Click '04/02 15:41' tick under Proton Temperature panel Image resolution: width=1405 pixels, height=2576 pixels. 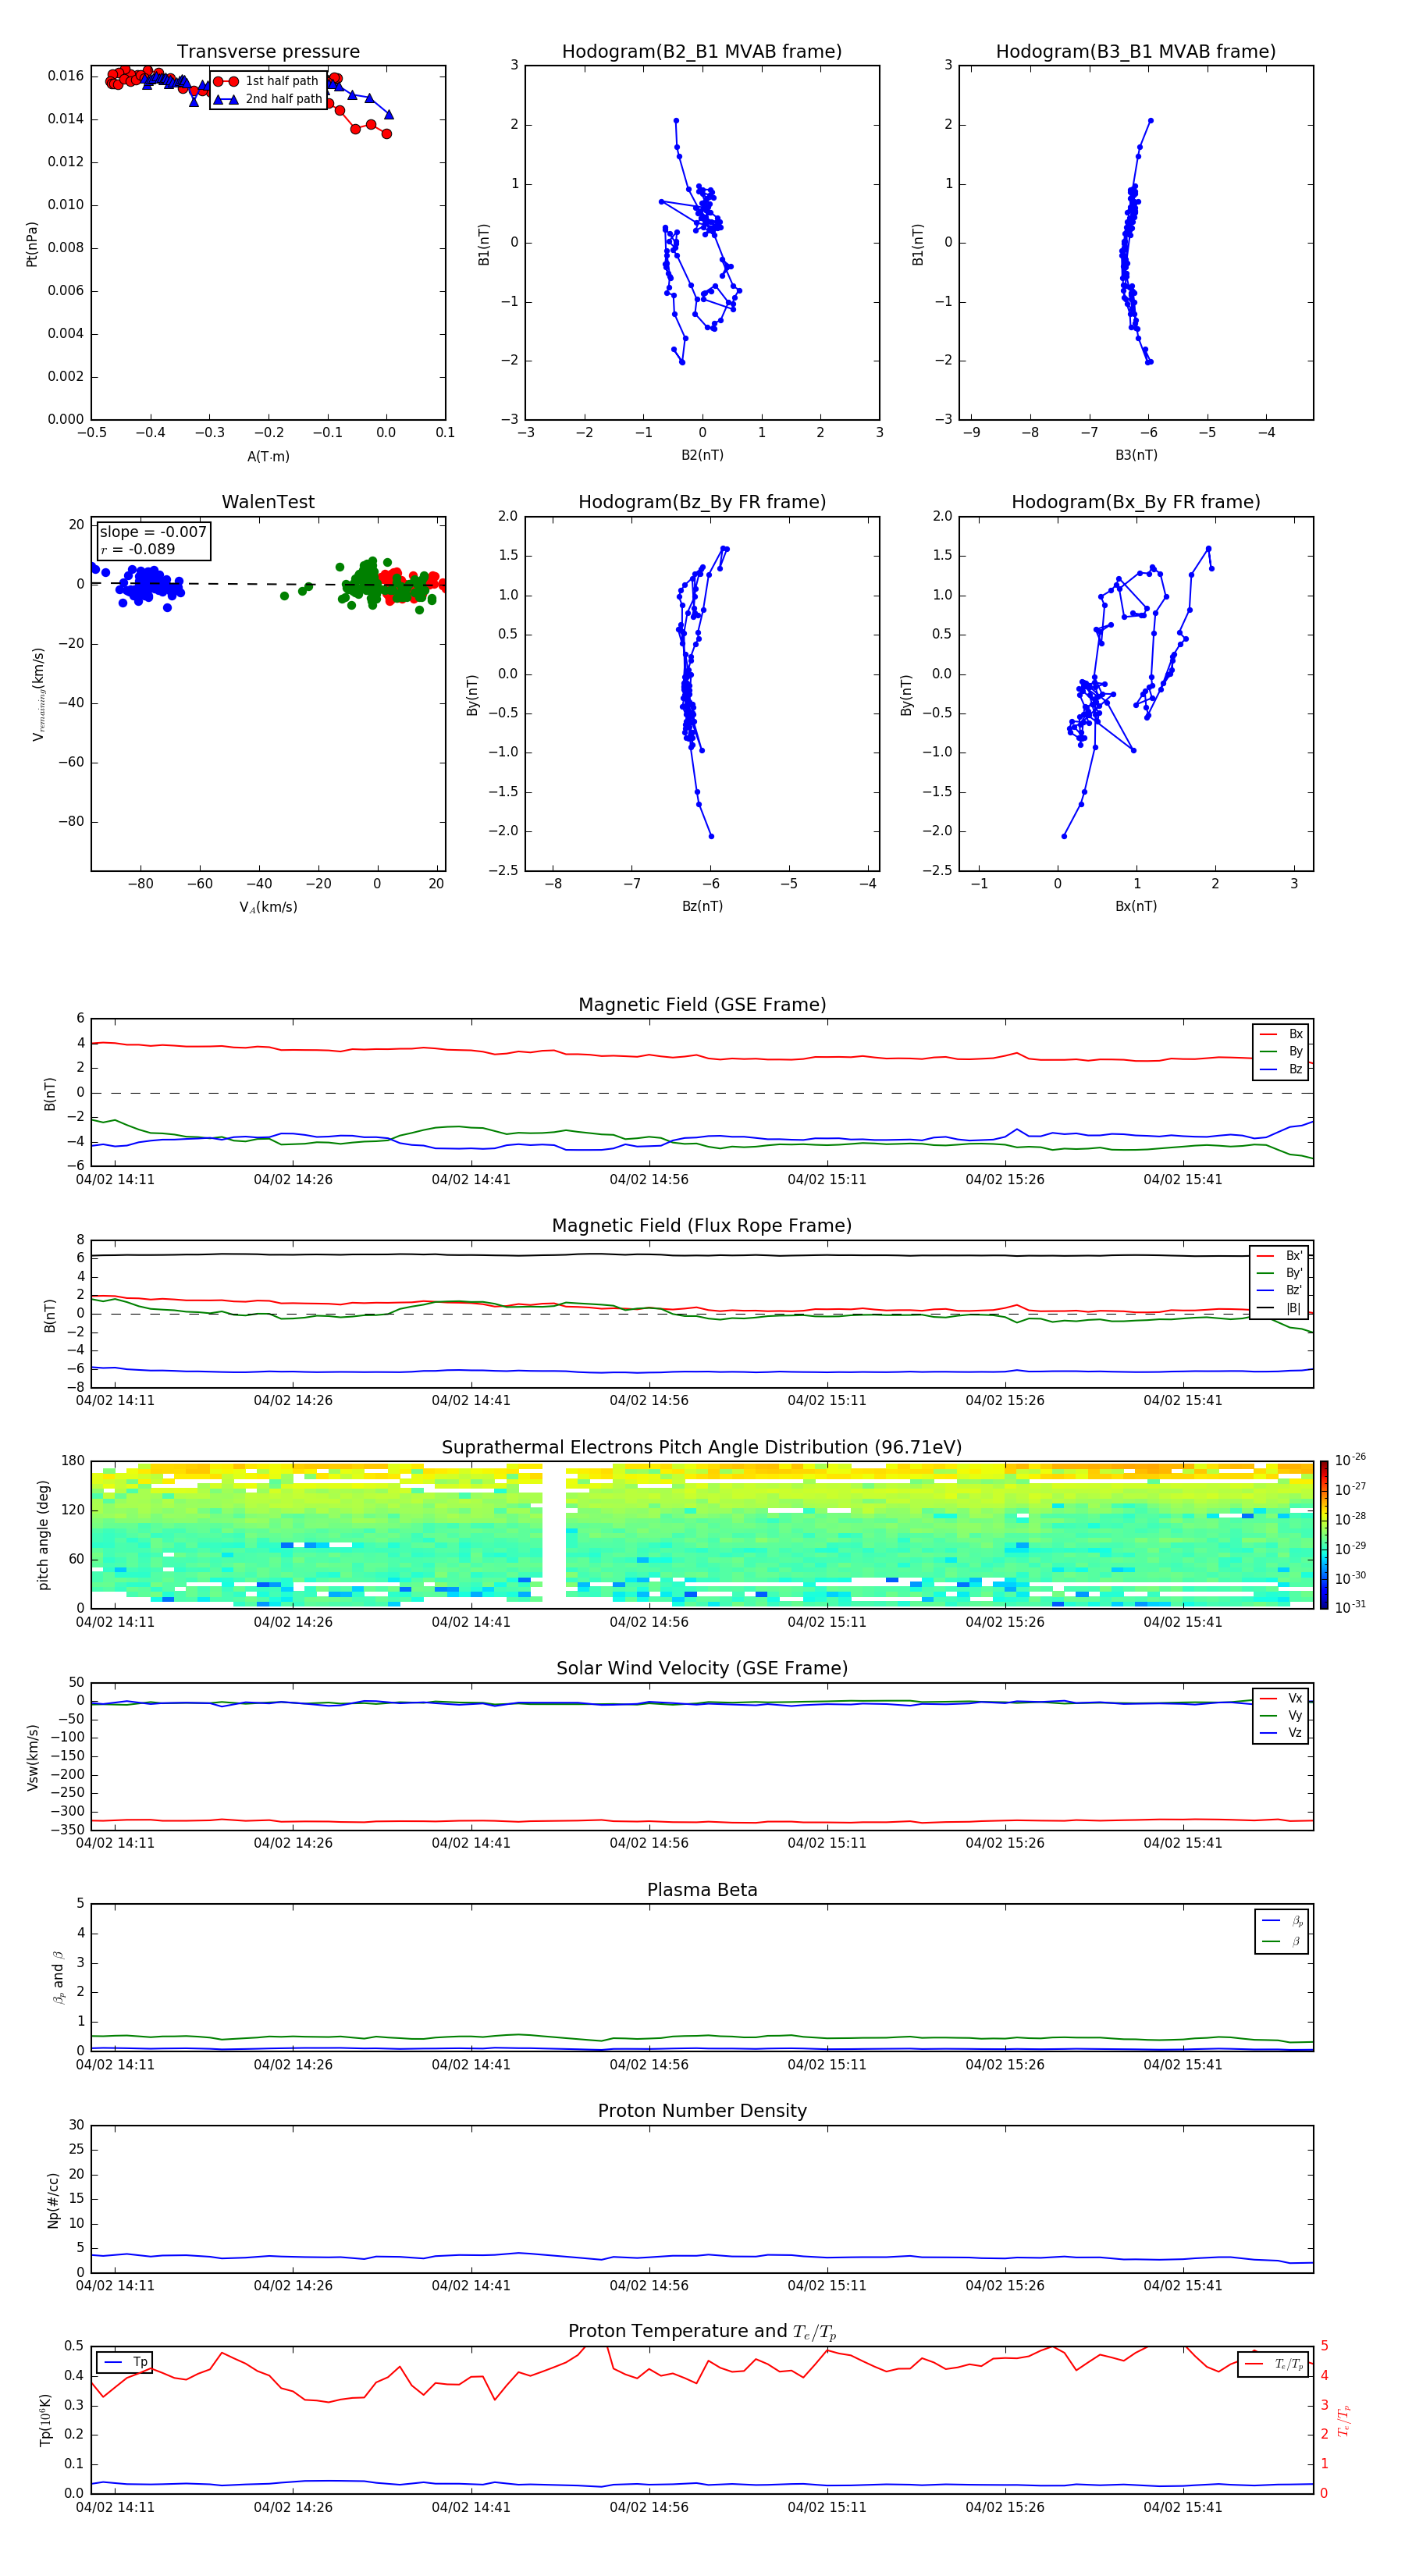pyautogui.click(x=1183, y=2507)
